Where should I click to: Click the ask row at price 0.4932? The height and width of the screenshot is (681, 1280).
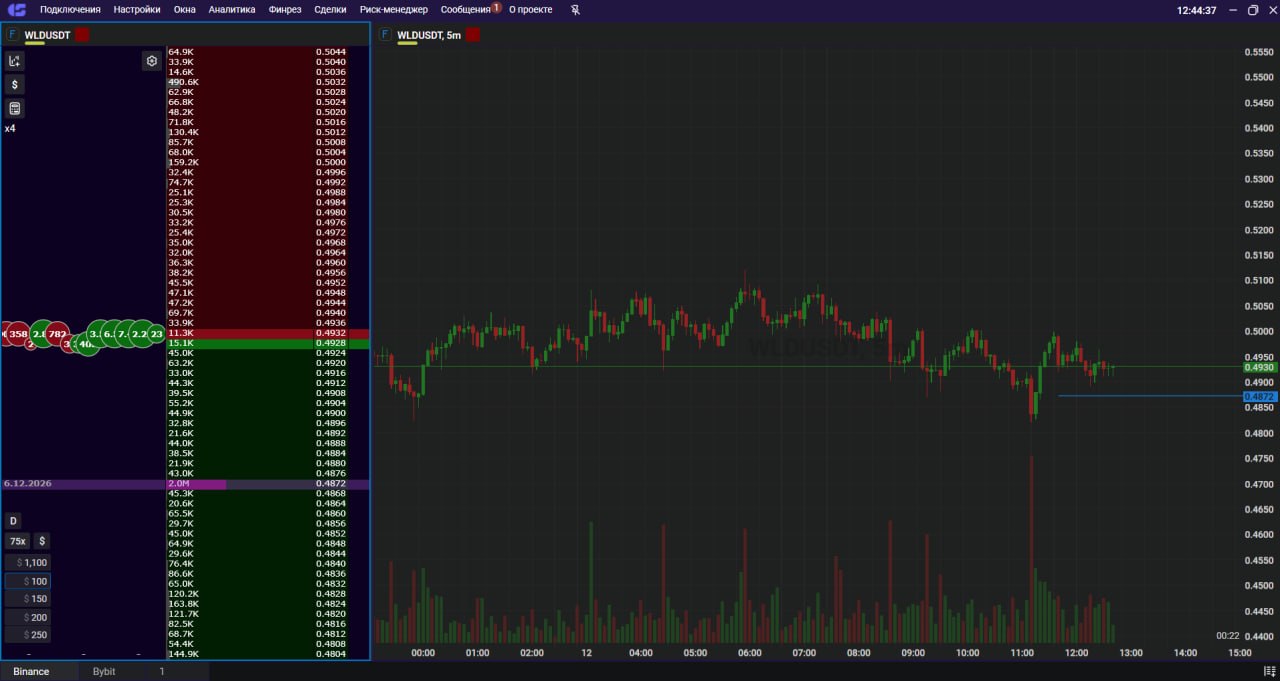[268, 333]
